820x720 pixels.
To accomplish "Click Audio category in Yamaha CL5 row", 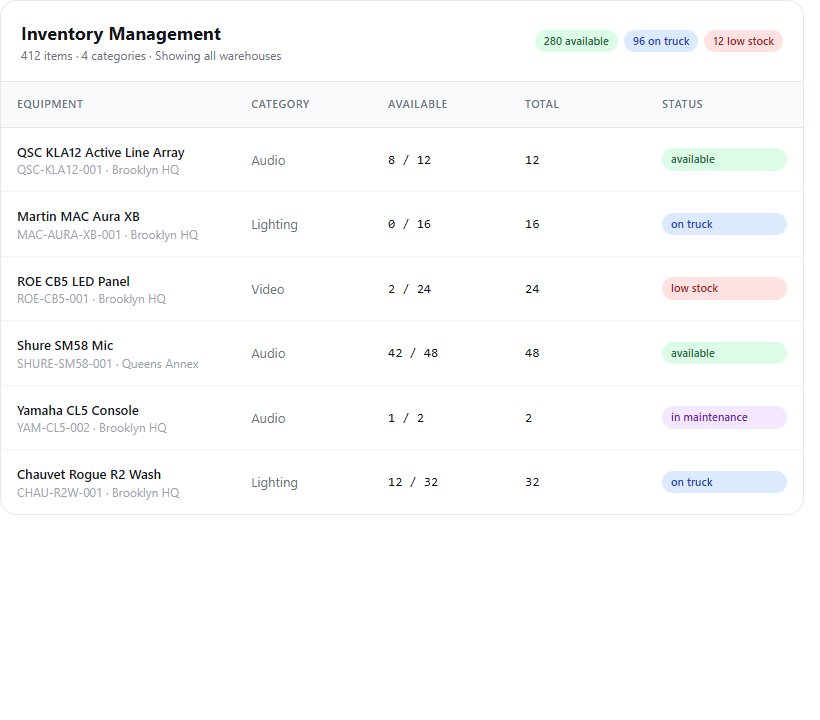I will click(268, 418).
